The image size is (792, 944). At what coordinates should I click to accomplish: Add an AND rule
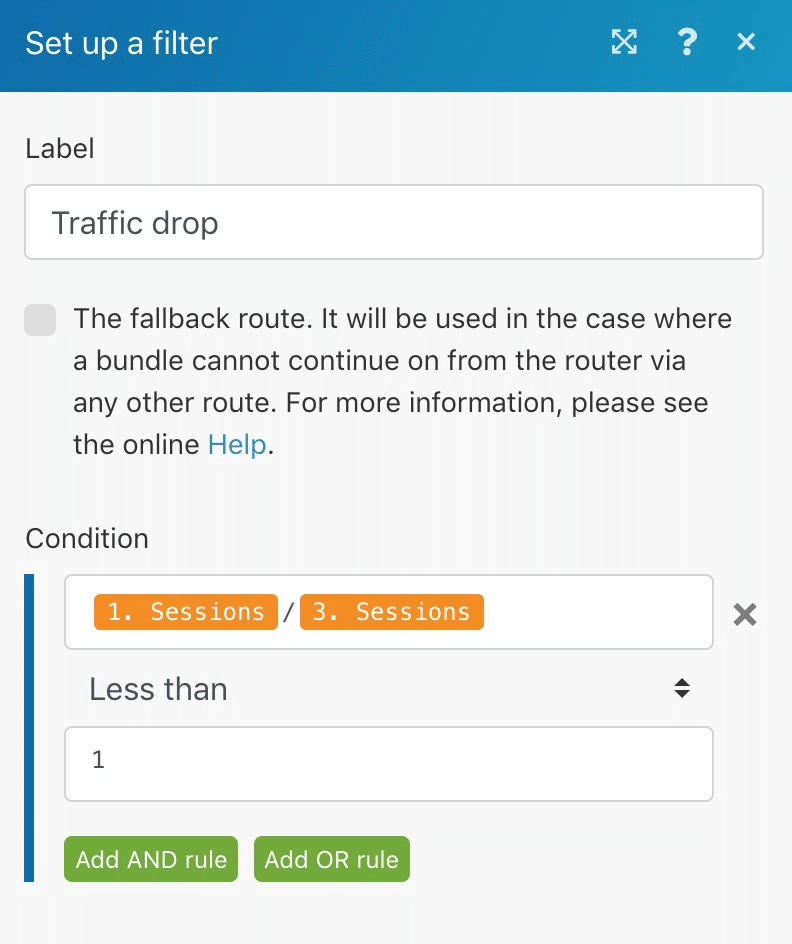click(x=151, y=859)
